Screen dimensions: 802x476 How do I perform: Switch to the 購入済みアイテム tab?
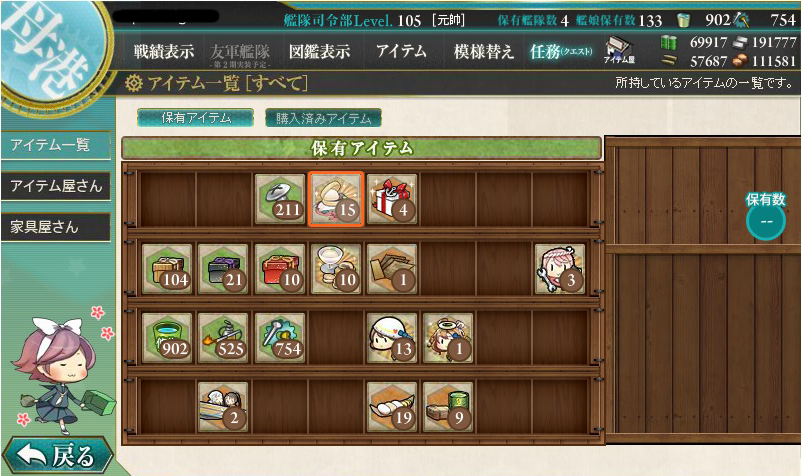pyautogui.click(x=323, y=118)
